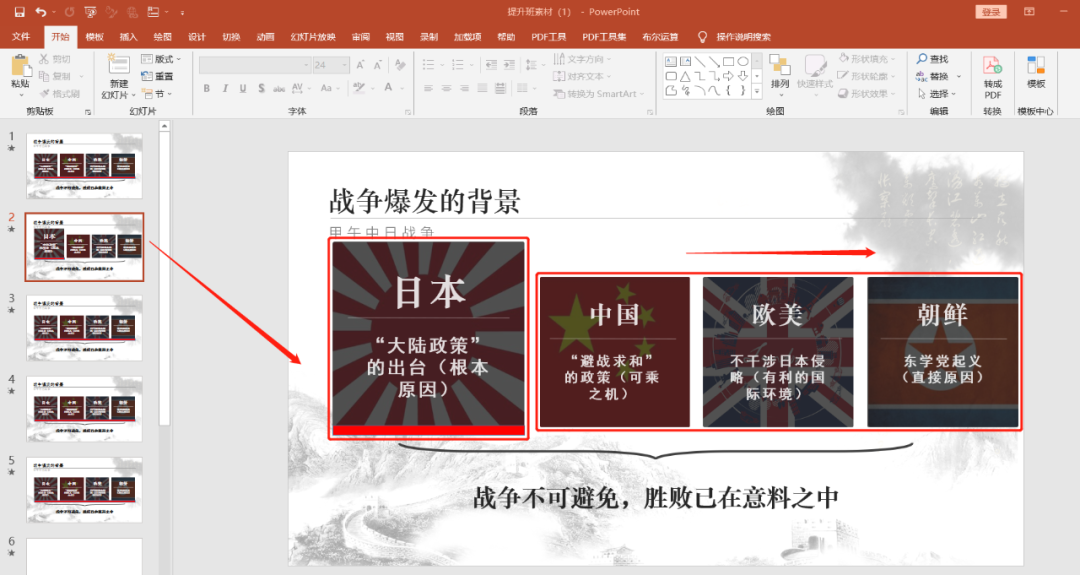Click the 操作说明搜索 search box

tap(743, 36)
